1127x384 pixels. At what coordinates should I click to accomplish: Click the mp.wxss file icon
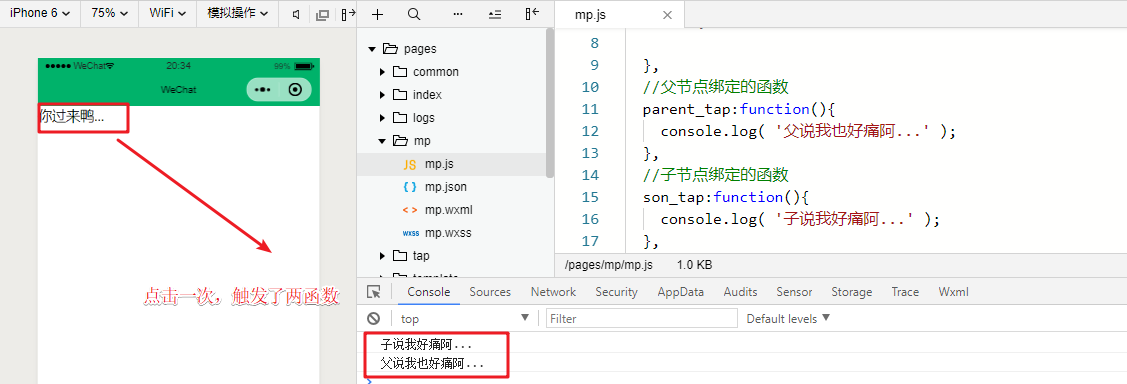click(x=410, y=233)
